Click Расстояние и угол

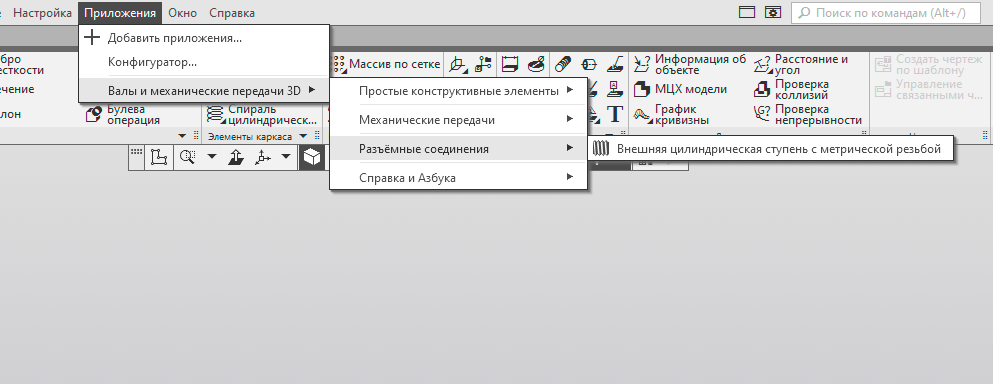pos(801,64)
